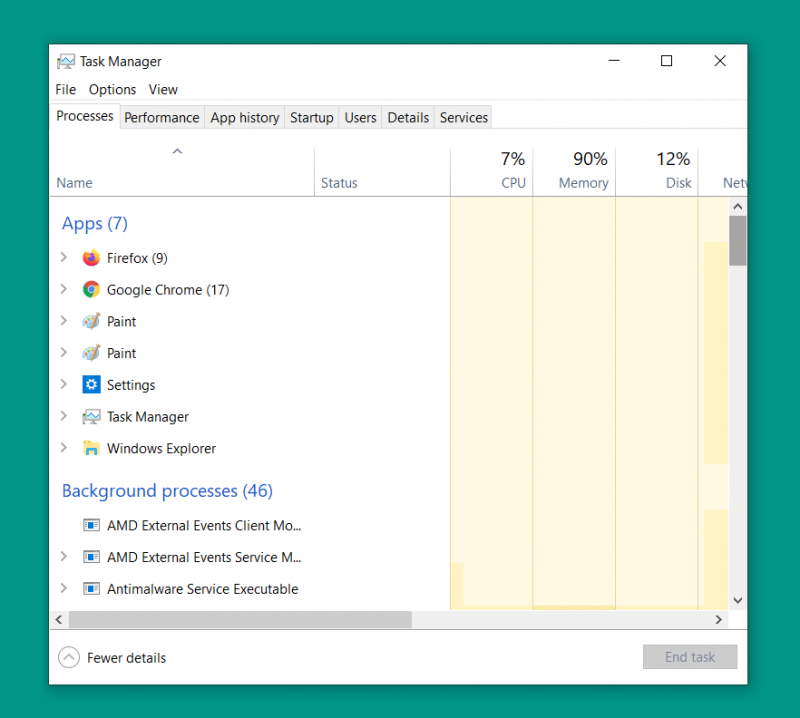The image size is (800, 718).
Task: Click the Antimalware Service Executable icon
Action: coord(91,589)
